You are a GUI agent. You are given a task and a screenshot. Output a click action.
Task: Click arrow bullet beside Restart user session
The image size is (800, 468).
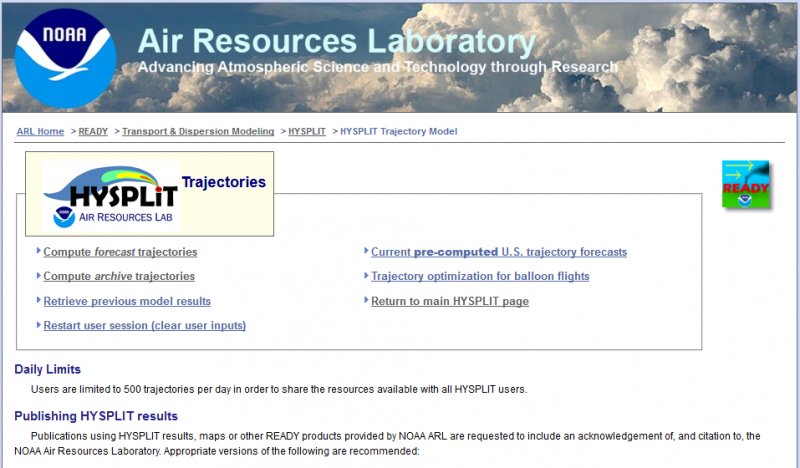tap(39, 325)
